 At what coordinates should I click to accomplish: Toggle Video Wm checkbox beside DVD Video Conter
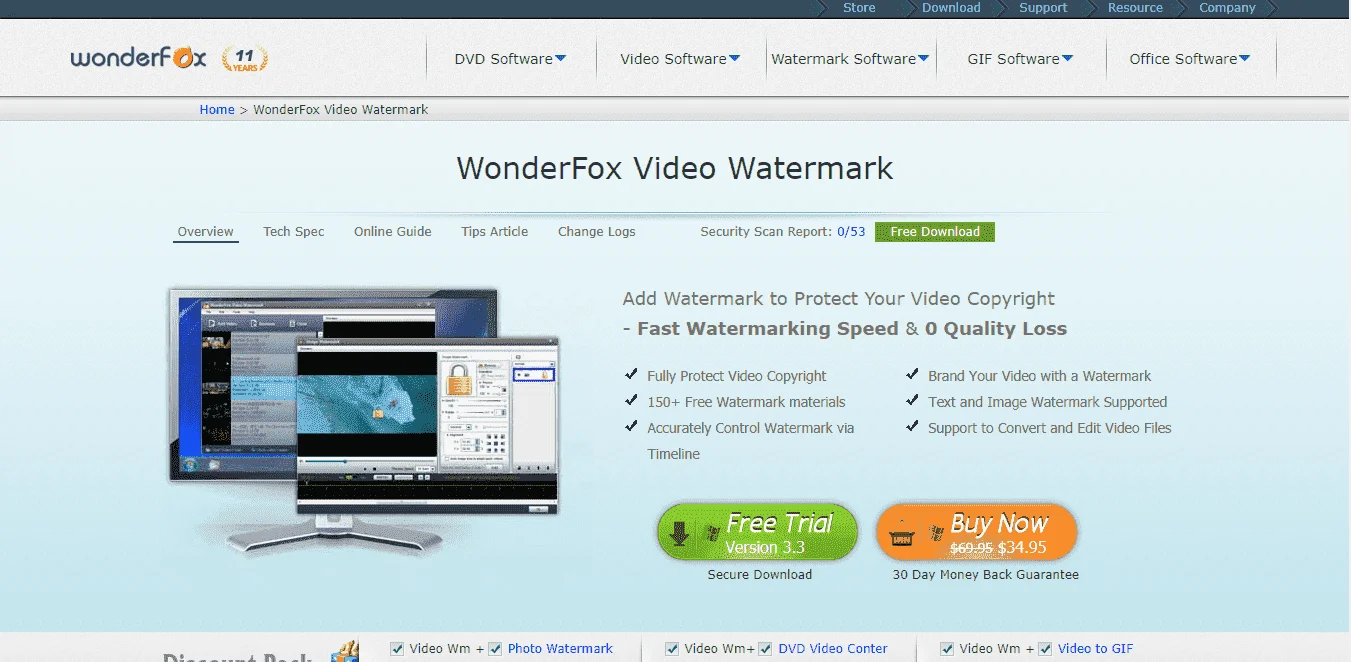click(x=672, y=649)
